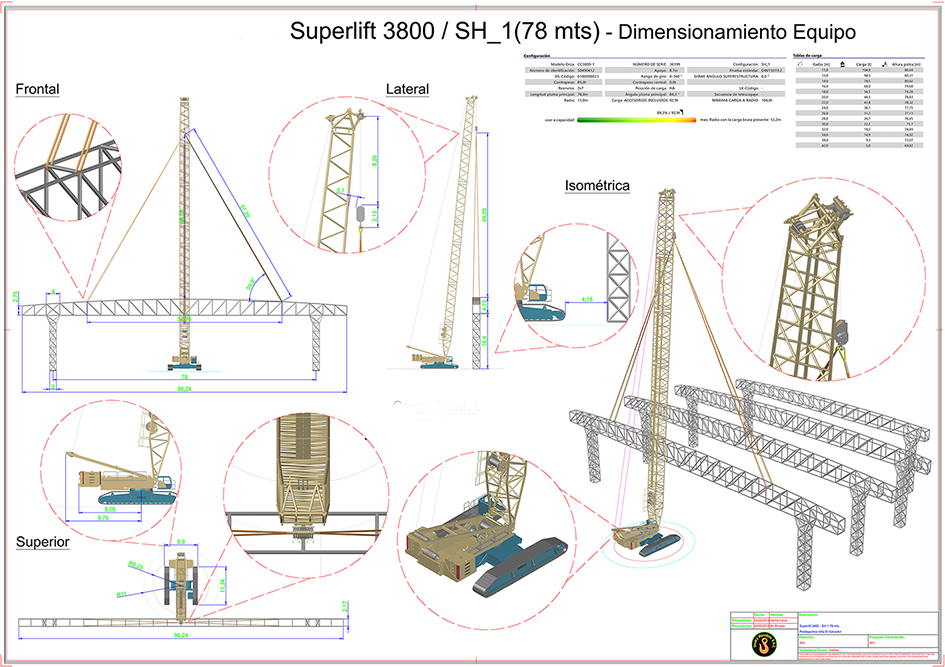Click the green-to-red capacity usage bar
Image resolution: width=945 pixels, height=667 pixels.
(x=636, y=120)
